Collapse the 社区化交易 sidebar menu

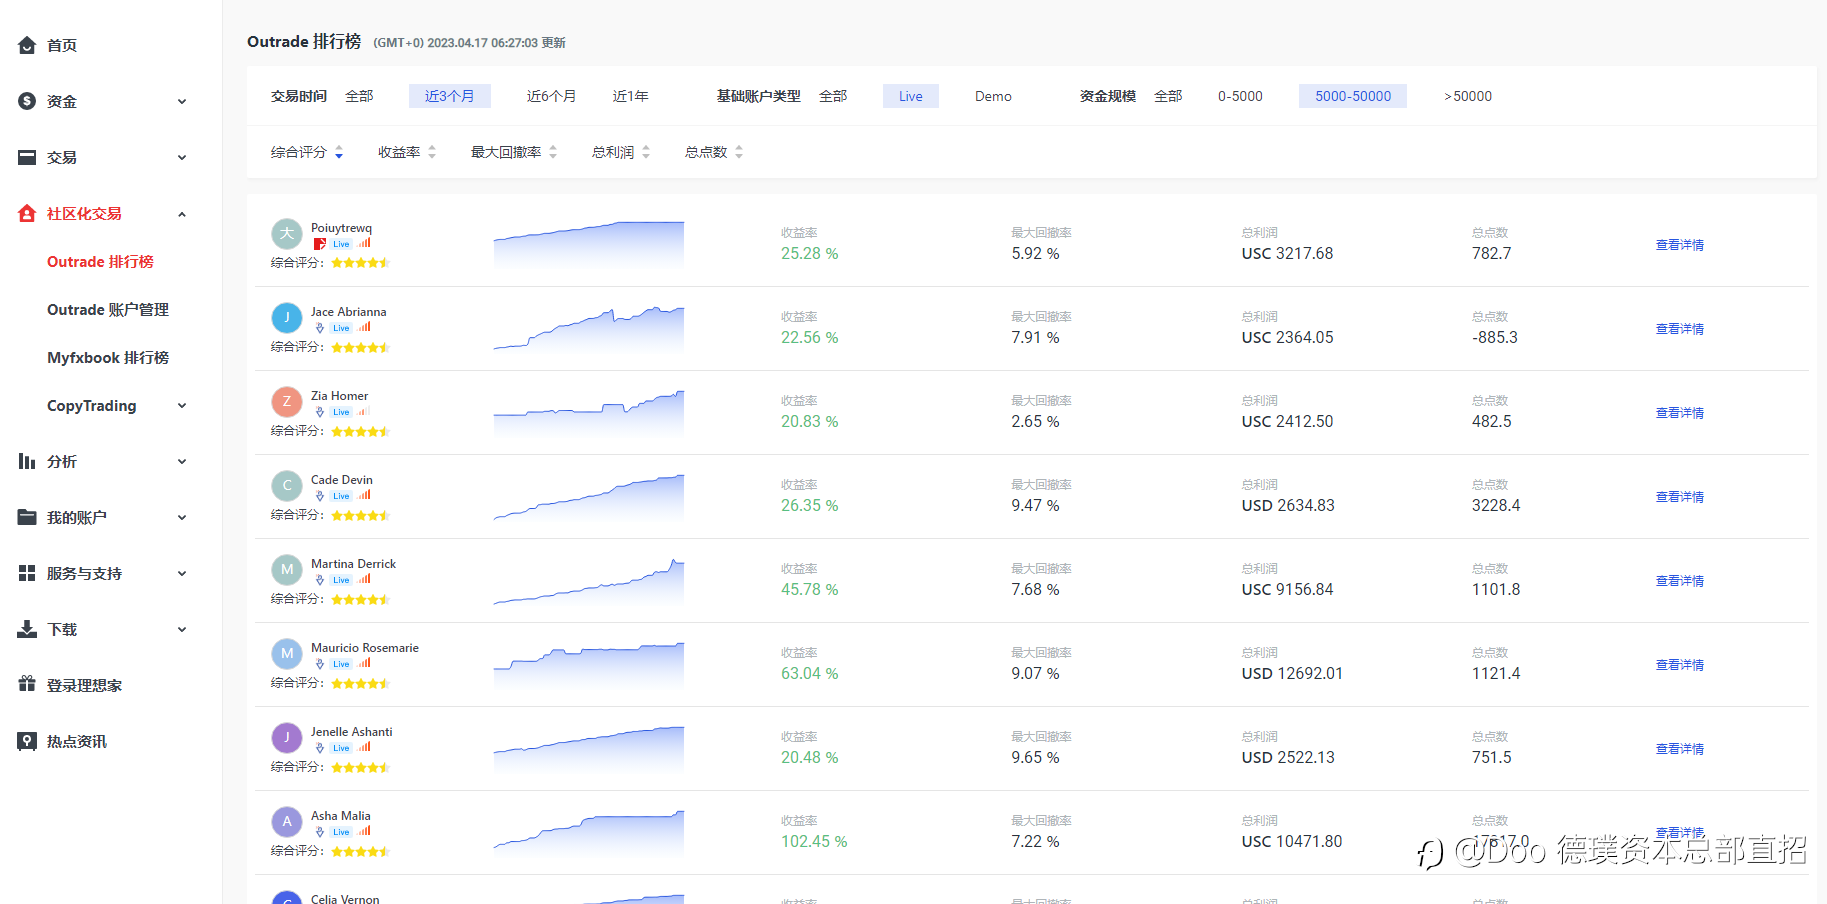182,213
